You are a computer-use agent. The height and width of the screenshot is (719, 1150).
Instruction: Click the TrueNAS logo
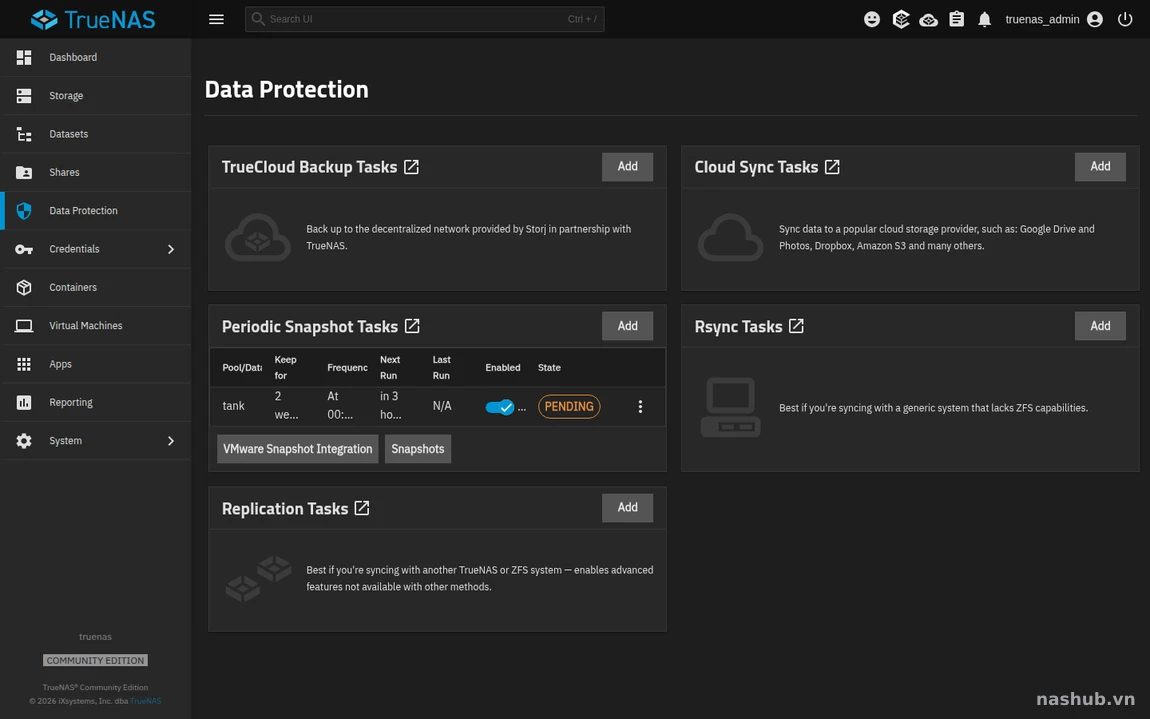93,19
